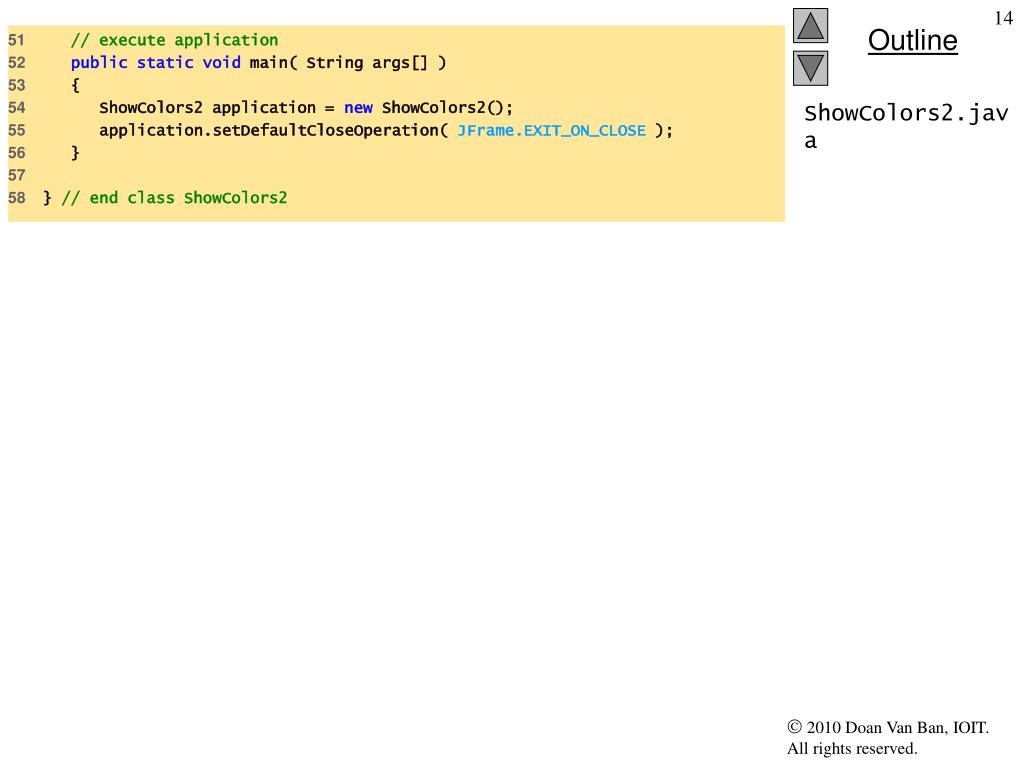Click the "// end class ShowColors2" comment

tap(174, 198)
